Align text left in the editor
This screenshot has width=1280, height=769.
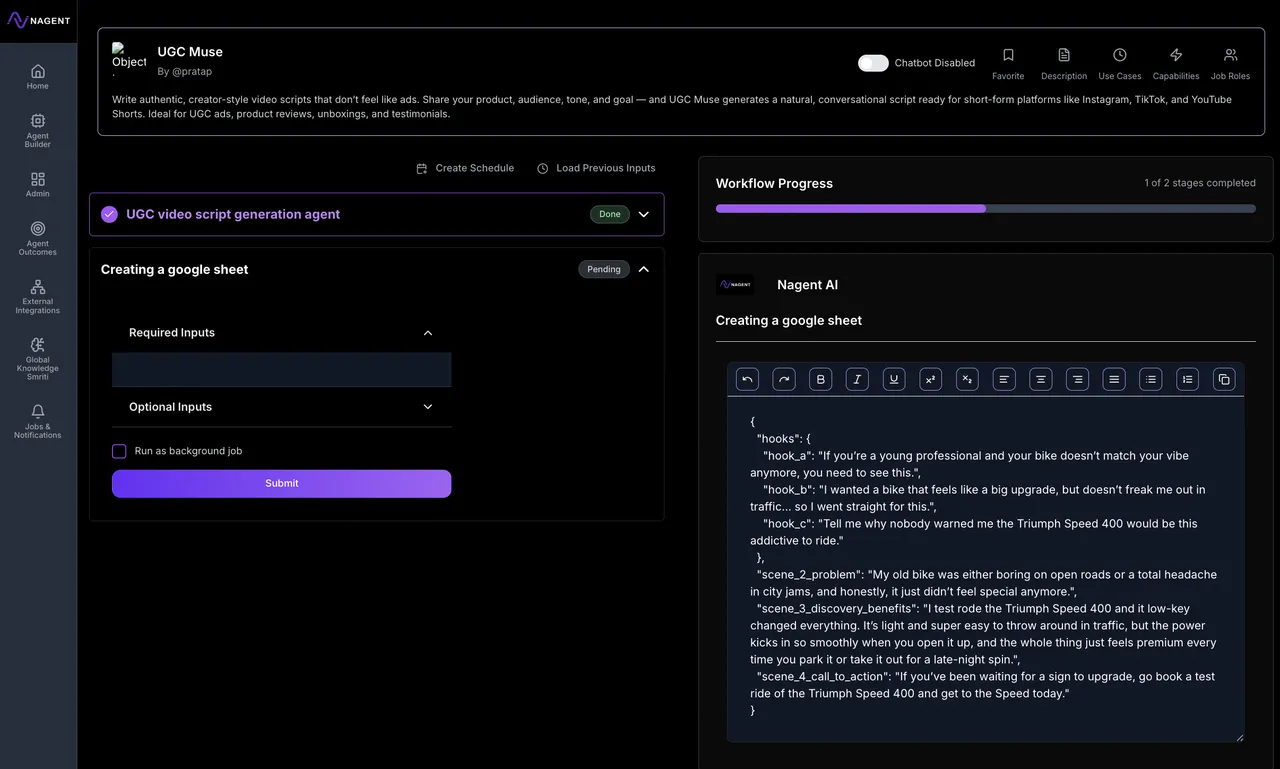(x=1004, y=379)
